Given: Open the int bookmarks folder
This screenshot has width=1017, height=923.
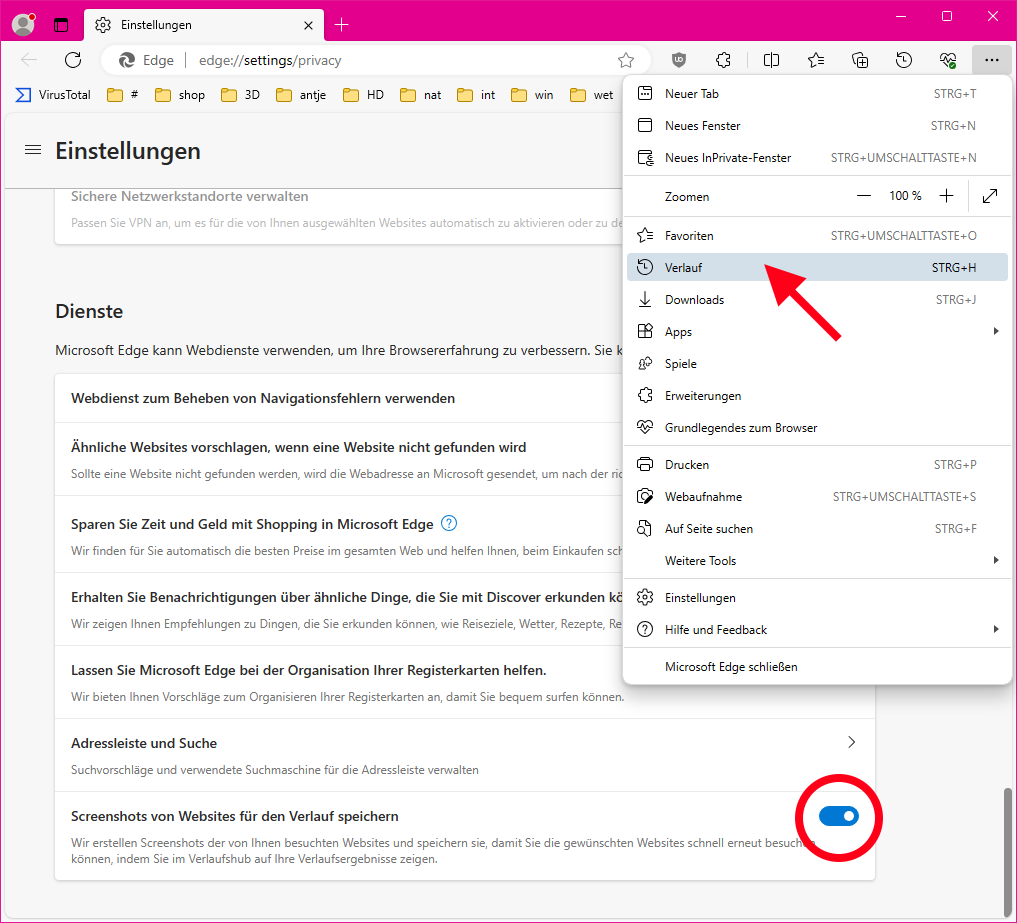Looking at the screenshot, I should click(x=476, y=95).
